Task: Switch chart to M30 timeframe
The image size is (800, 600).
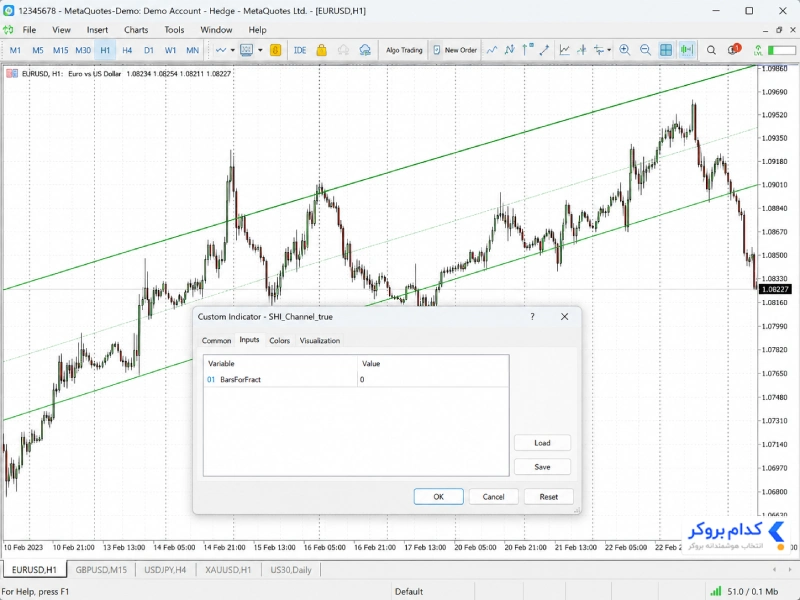Action: point(83,50)
